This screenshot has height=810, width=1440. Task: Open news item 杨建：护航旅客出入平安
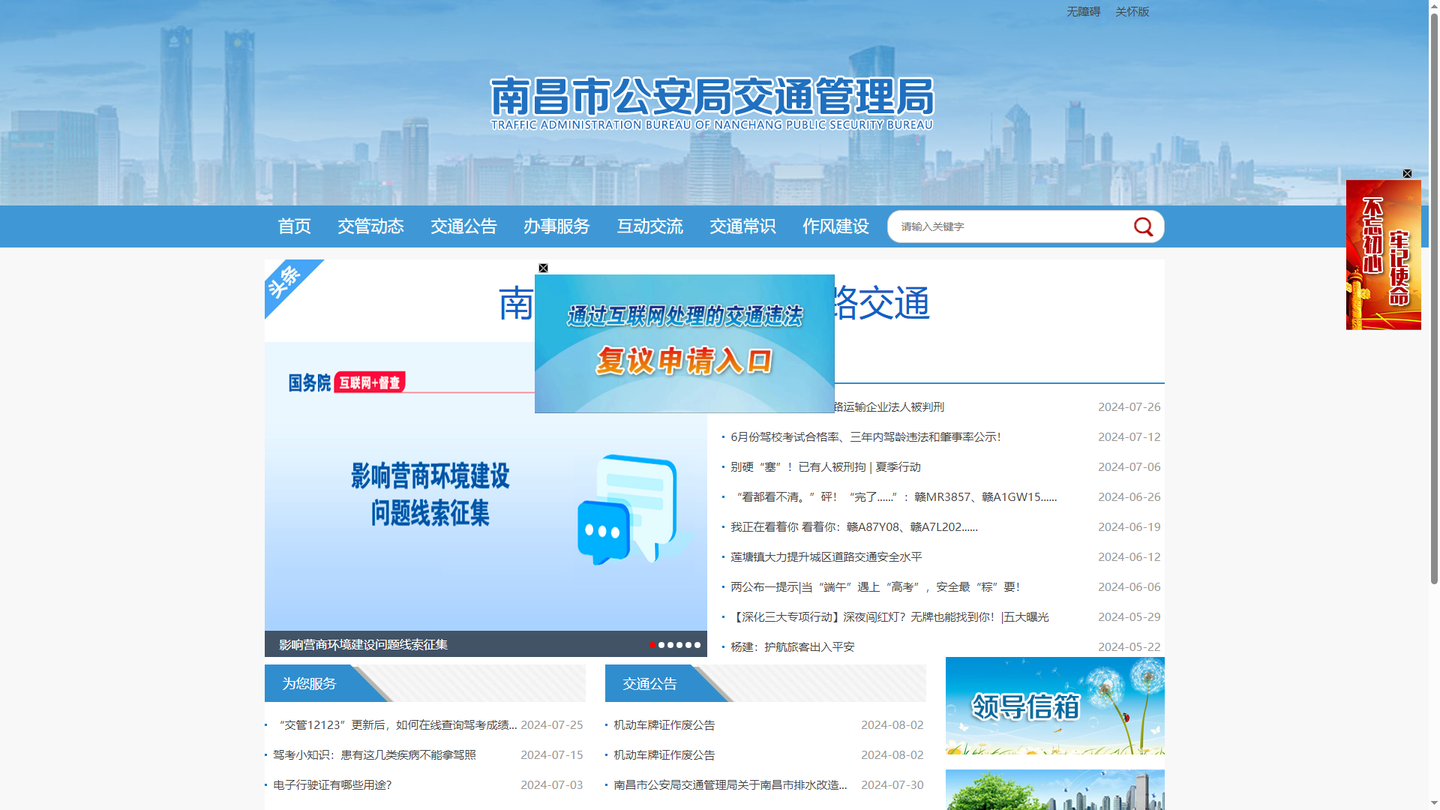[x=792, y=647]
